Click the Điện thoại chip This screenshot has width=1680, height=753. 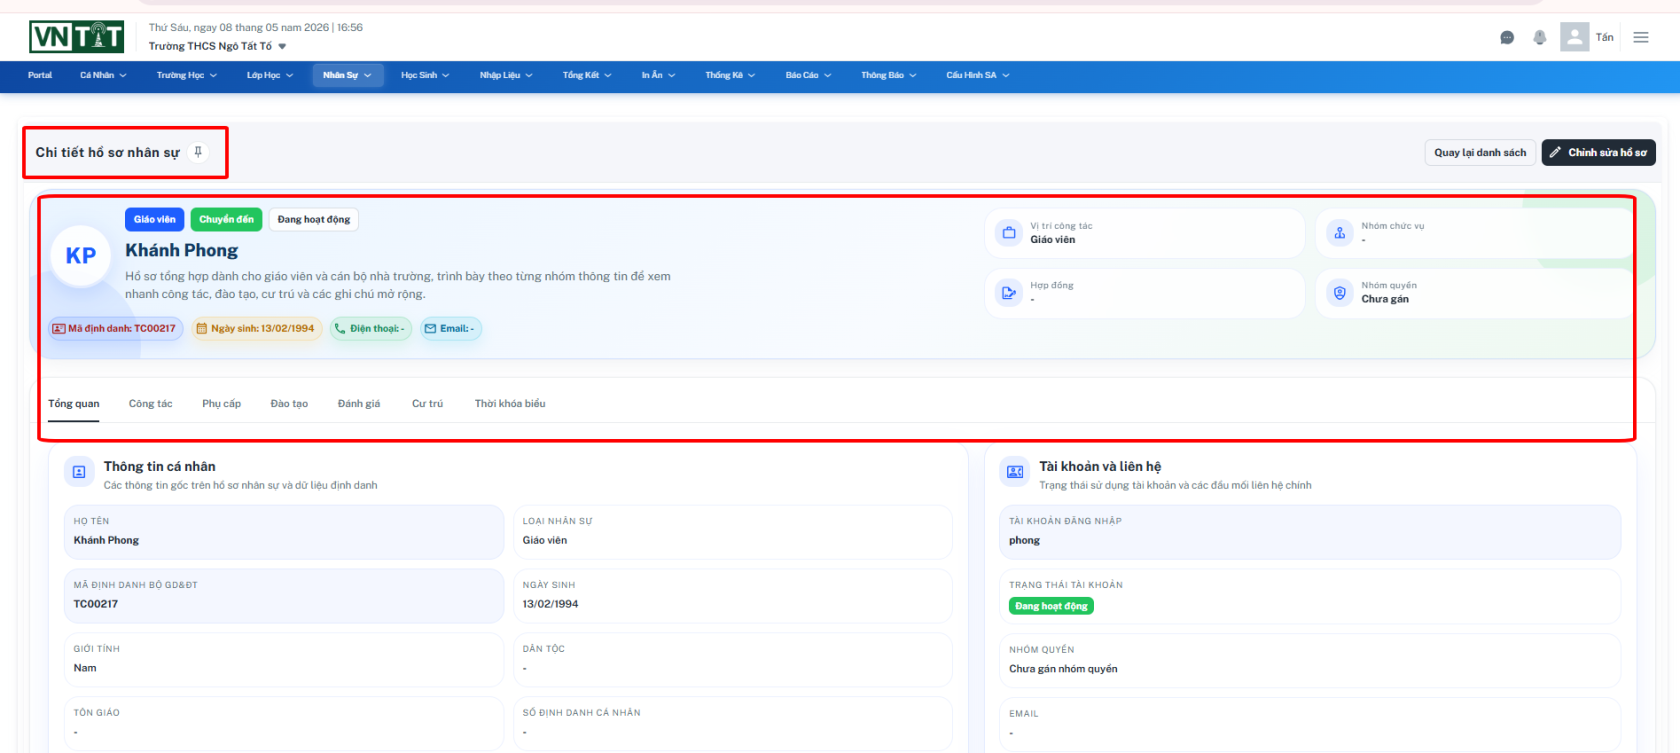pyautogui.click(x=371, y=328)
